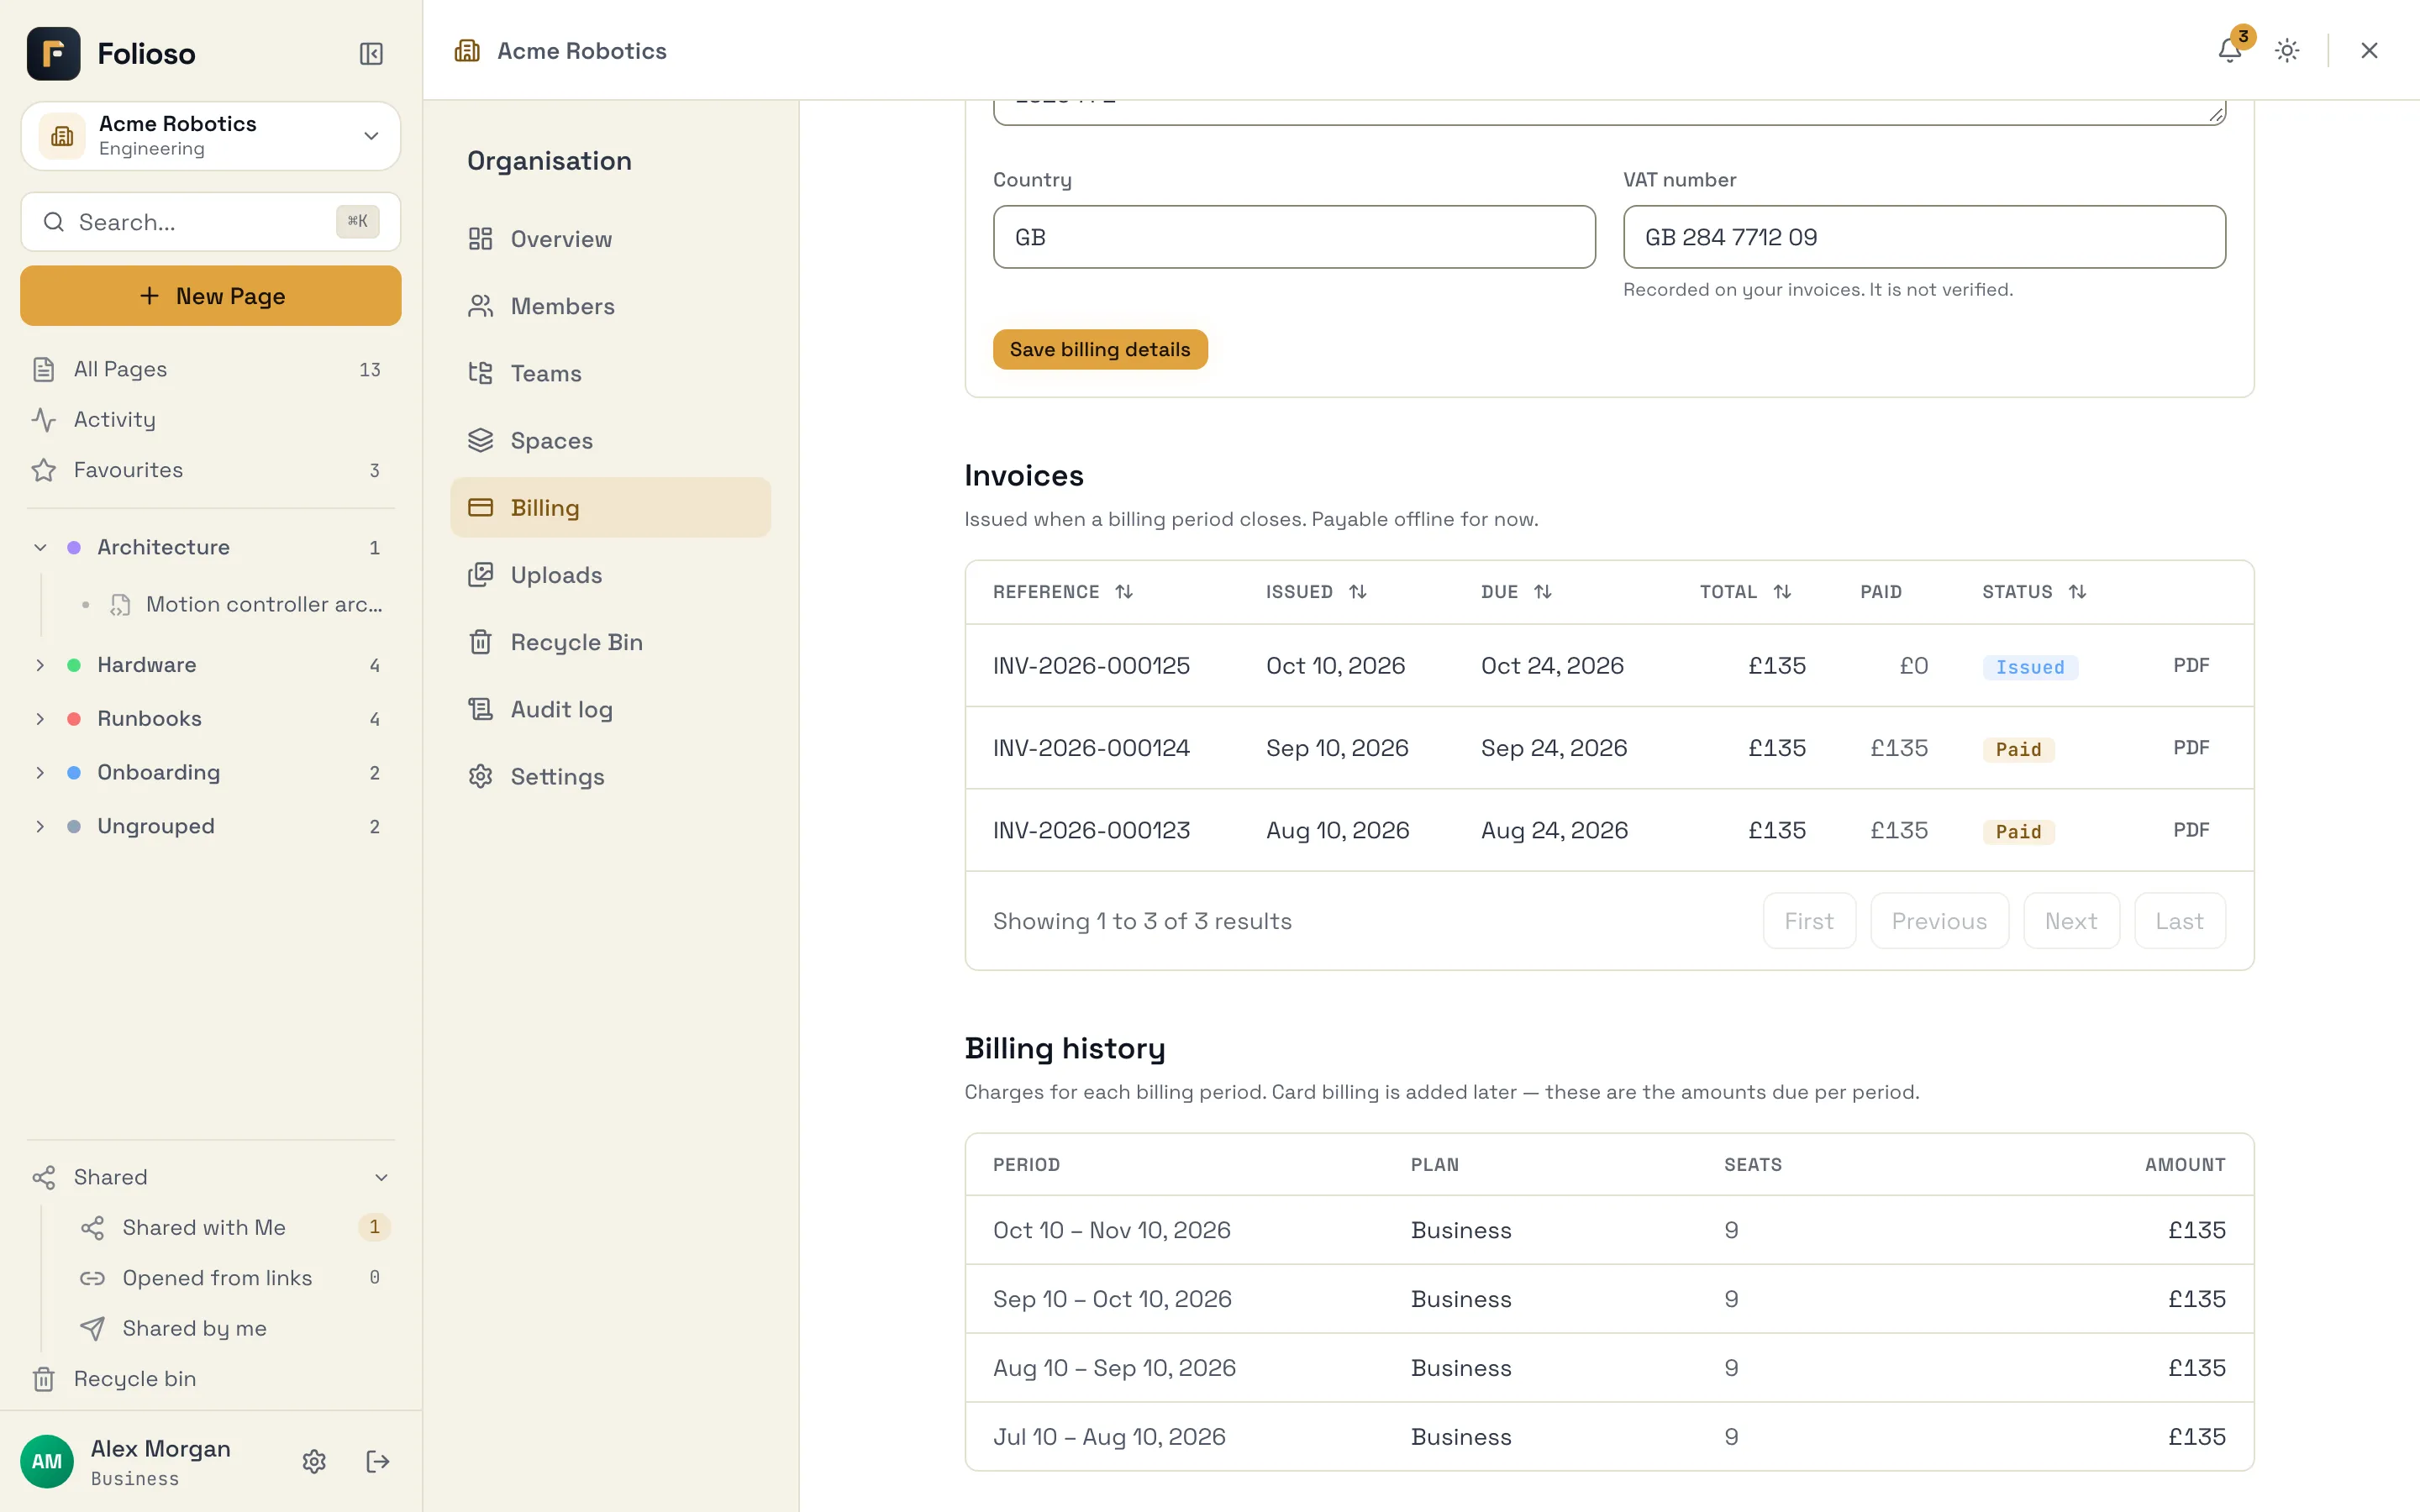Open the sidebar Recycle bin
This screenshot has width=2420, height=1512.
pyautogui.click(x=211, y=1378)
